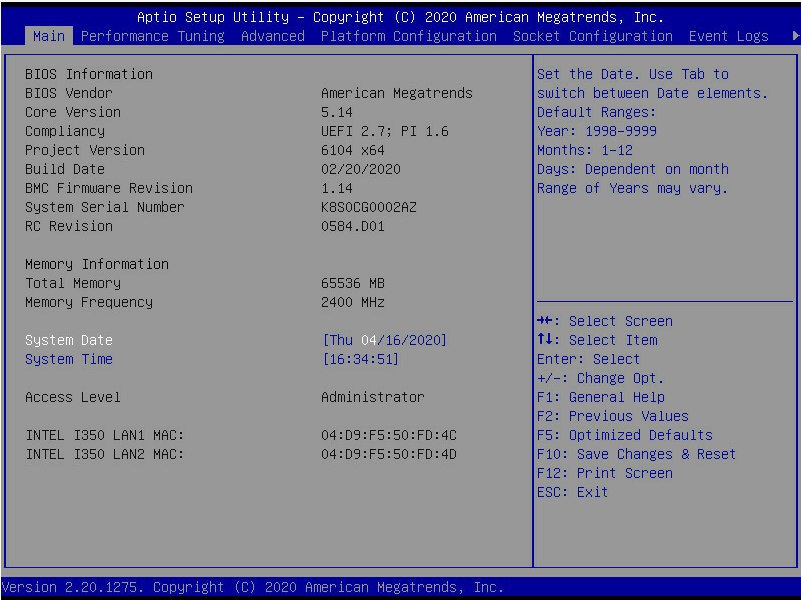The height and width of the screenshot is (600, 801).
Task: Click Project Version value 6104 x64
Action: (x=352, y=150)
